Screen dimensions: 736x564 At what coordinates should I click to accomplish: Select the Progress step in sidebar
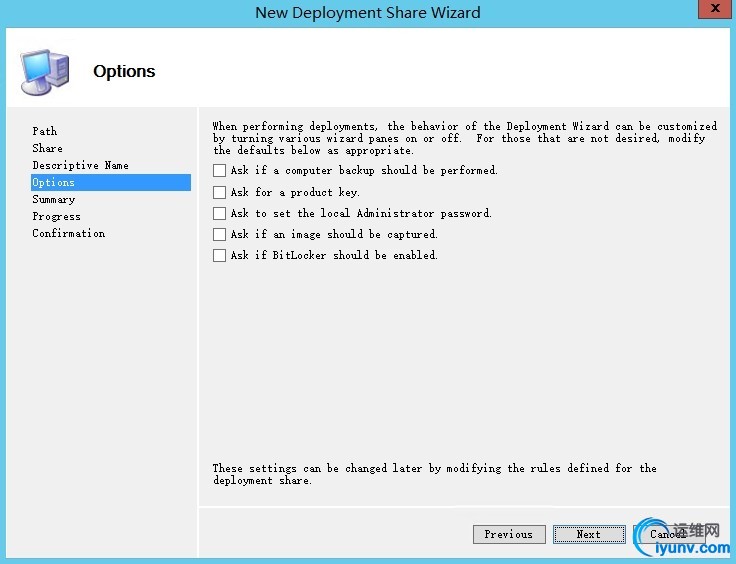(x=56, y=216)
